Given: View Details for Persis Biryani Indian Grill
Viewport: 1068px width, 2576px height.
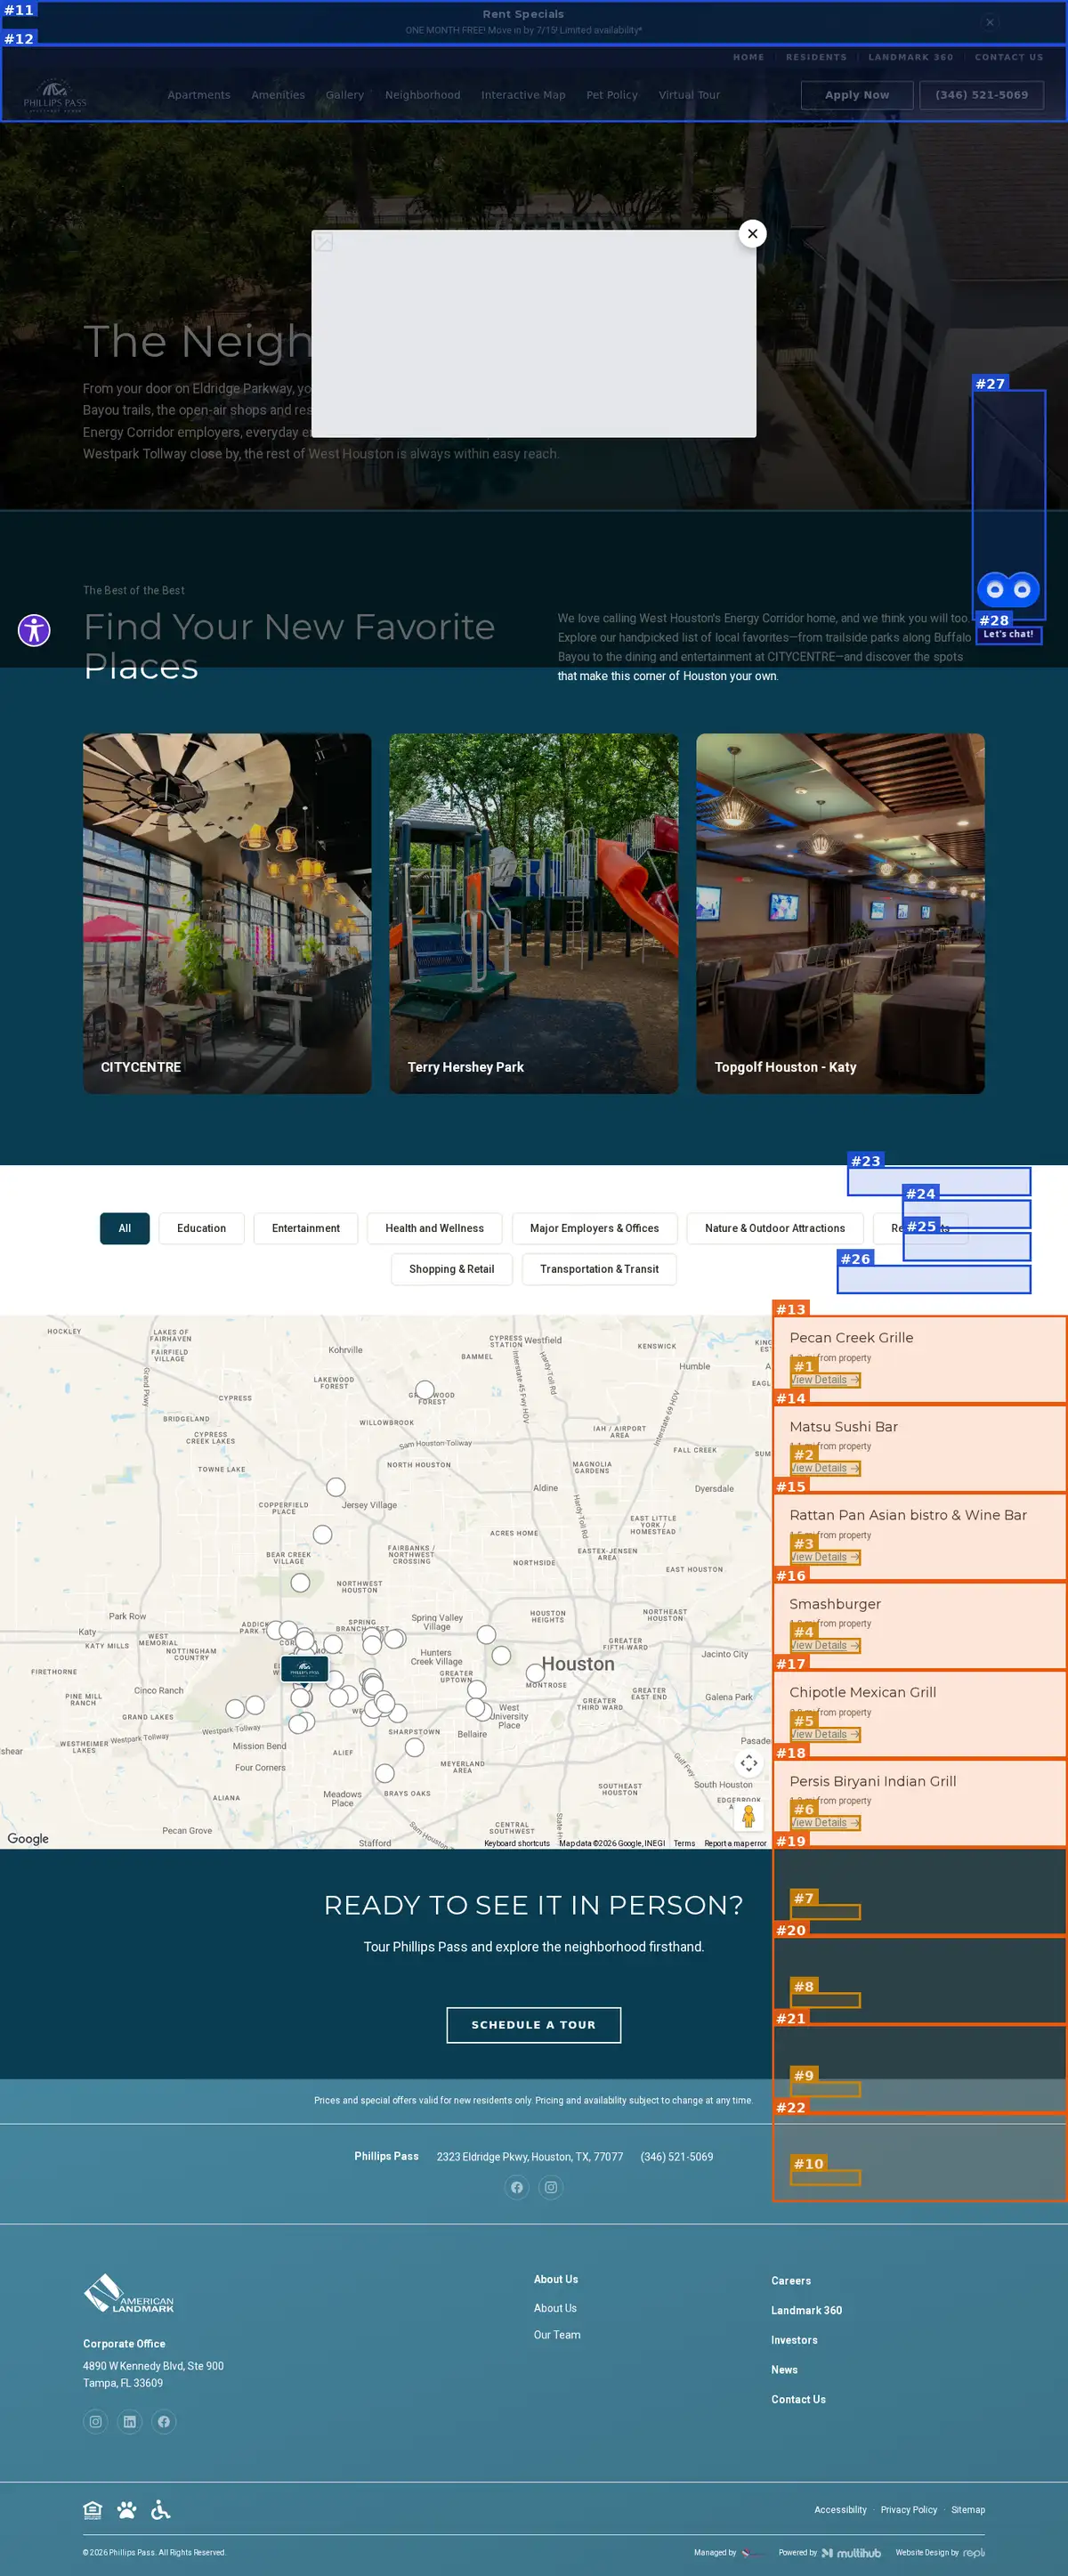Looking at the screenshot, I should coord(825,1822).
